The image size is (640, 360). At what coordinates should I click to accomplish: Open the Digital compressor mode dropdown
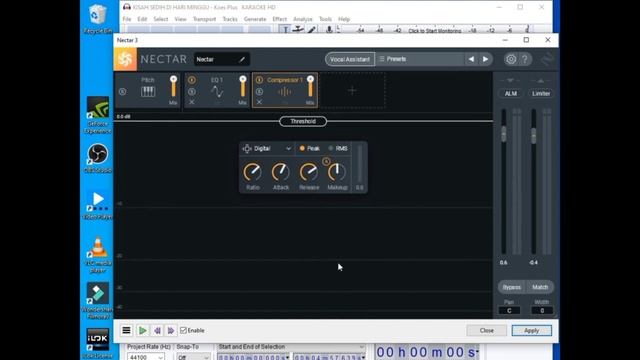coord(267,149)
